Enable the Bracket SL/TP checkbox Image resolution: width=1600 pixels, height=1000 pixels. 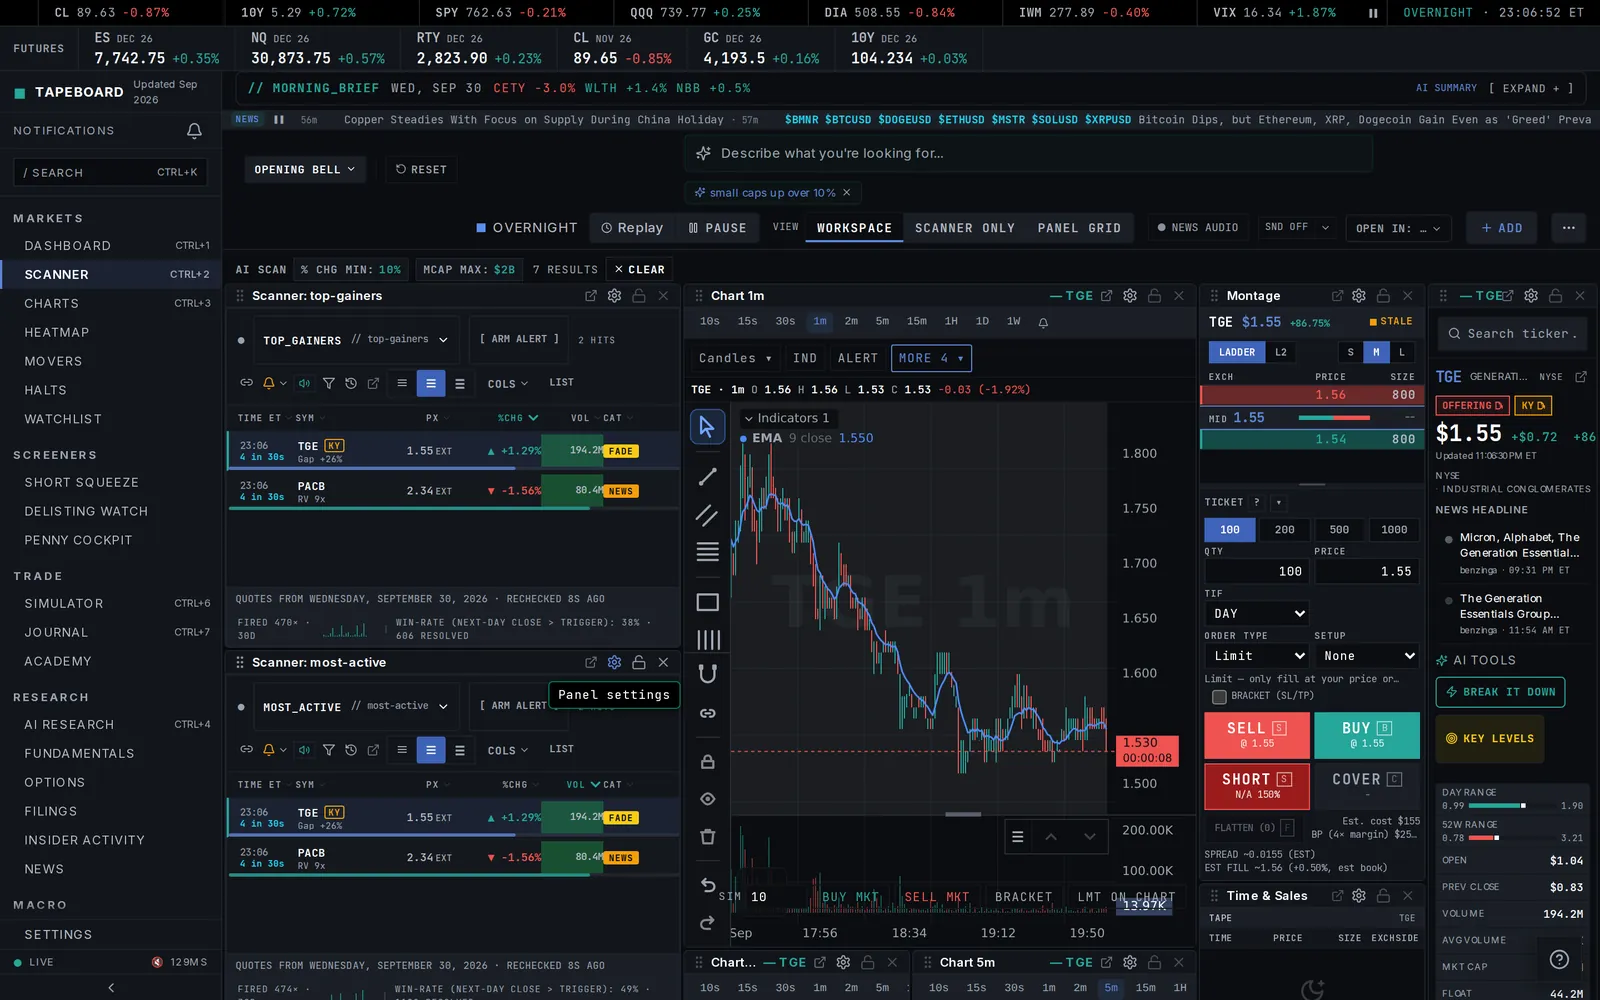1219,696
